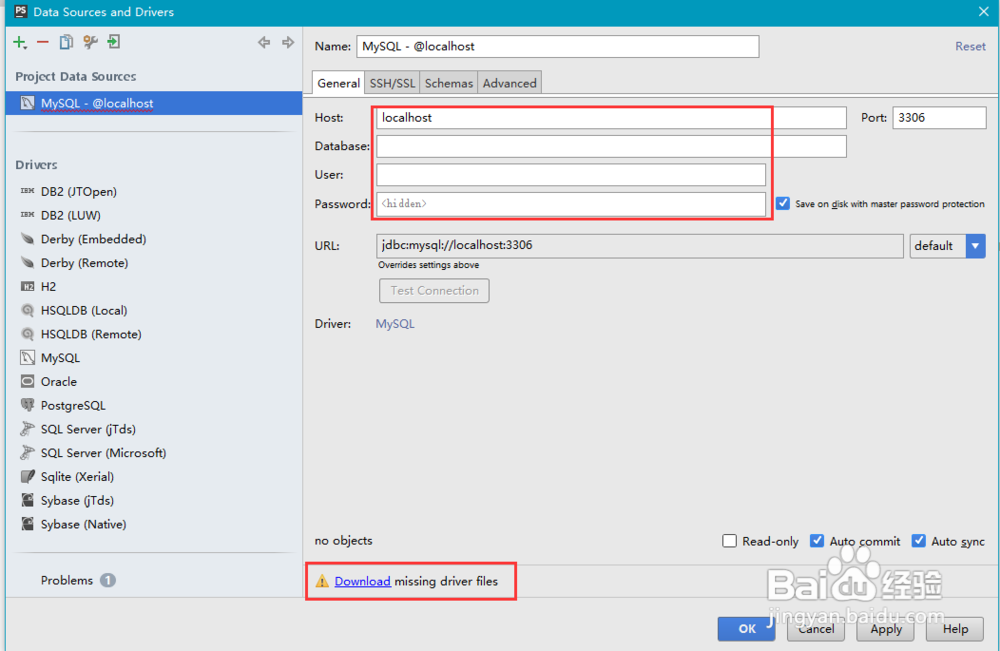Go to the Advanced tab
Viewport: 1000px width, 651px height.
[510, 83]
